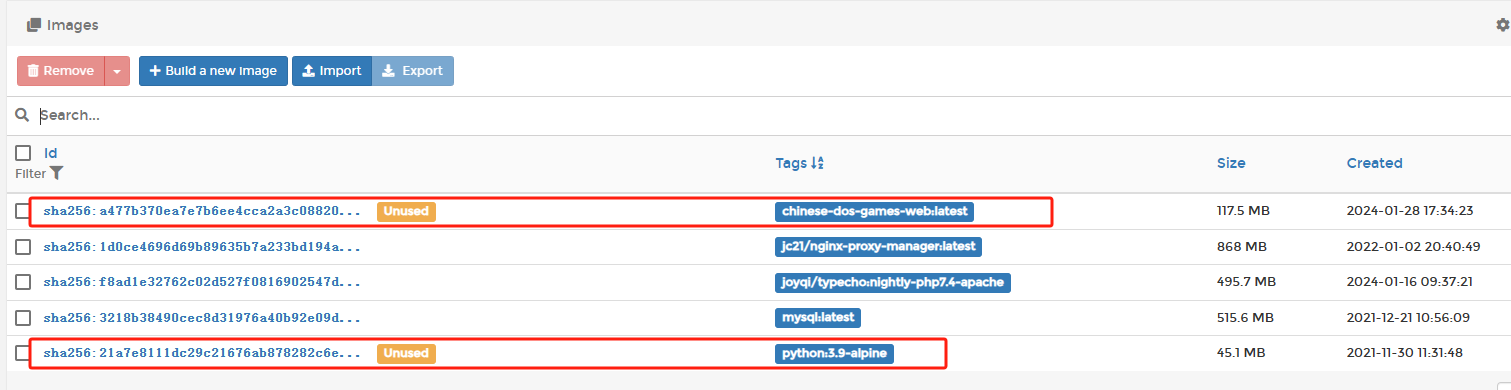Expand the Remove button dropdown arrow
Viewport: 1511px width, 390px height.
(x=117, y=71)
